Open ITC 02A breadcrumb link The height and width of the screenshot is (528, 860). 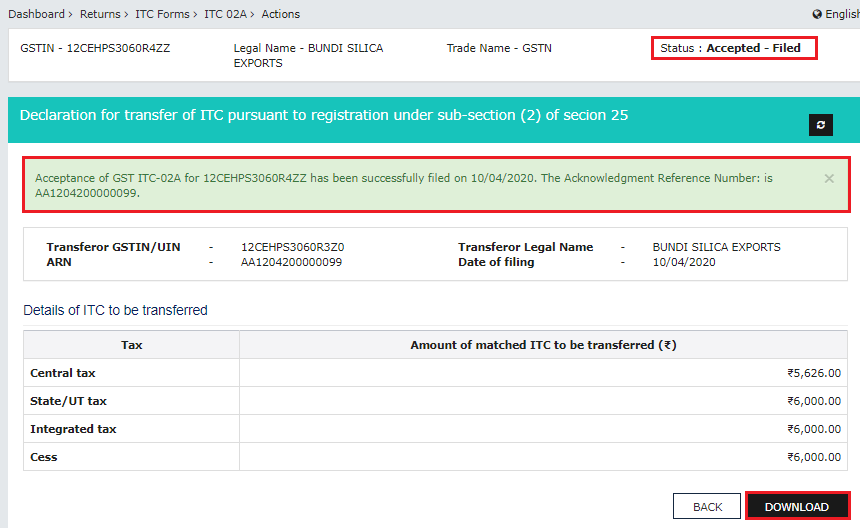225,14
